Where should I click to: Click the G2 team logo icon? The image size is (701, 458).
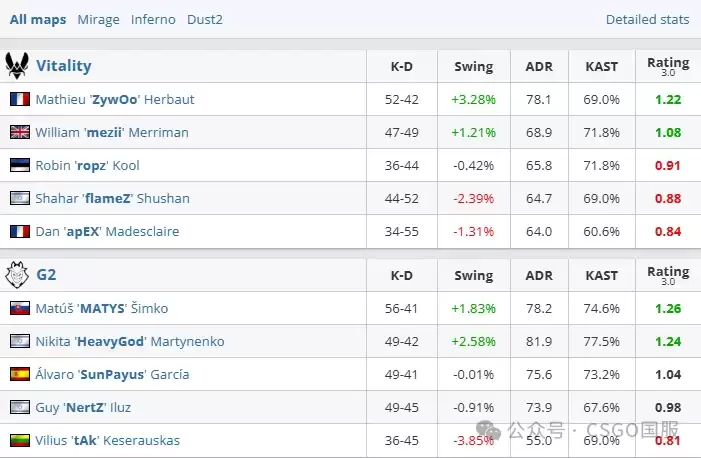17,275
